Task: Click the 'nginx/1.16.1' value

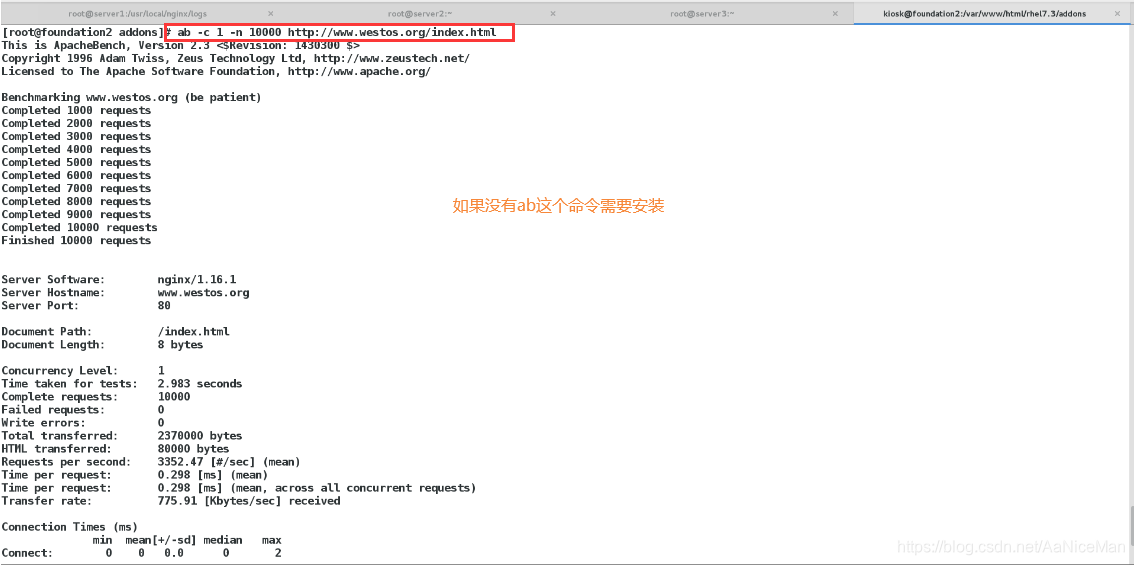Action: [x=197, y=280]
